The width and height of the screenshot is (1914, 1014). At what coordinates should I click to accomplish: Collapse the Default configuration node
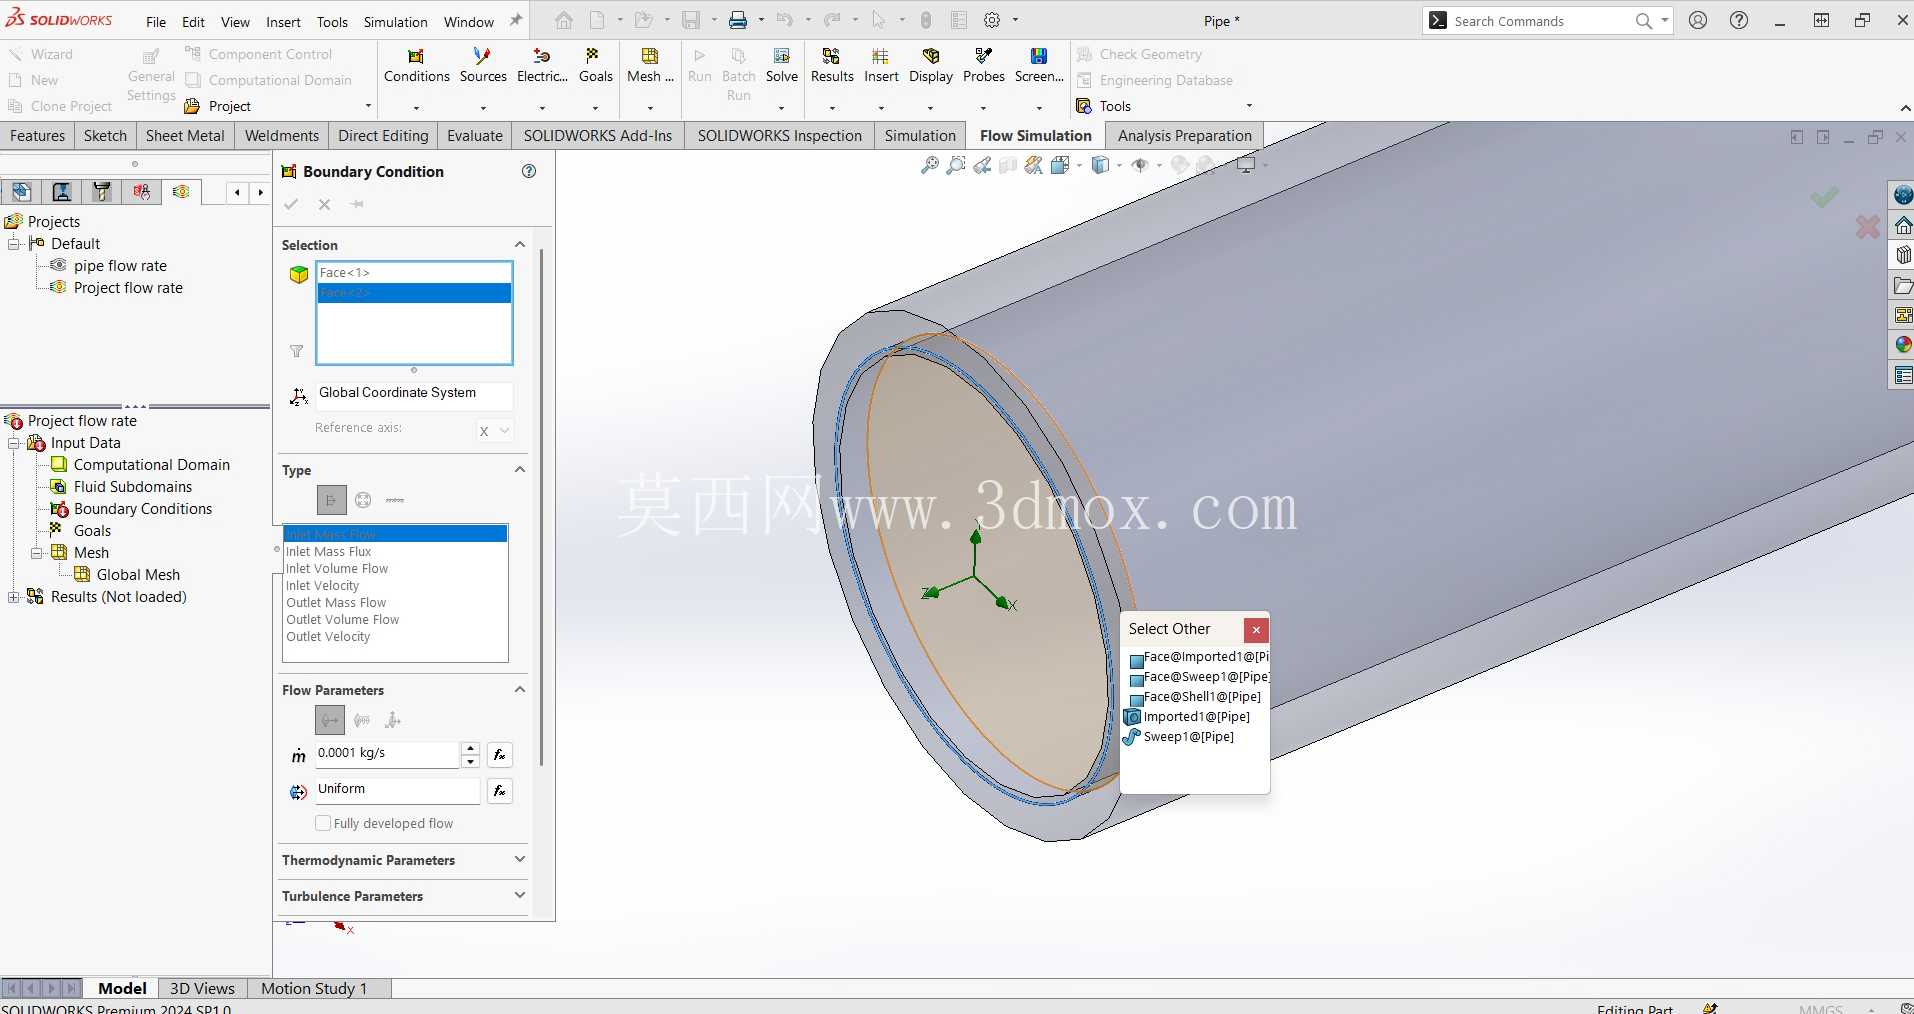click(14, 244)
